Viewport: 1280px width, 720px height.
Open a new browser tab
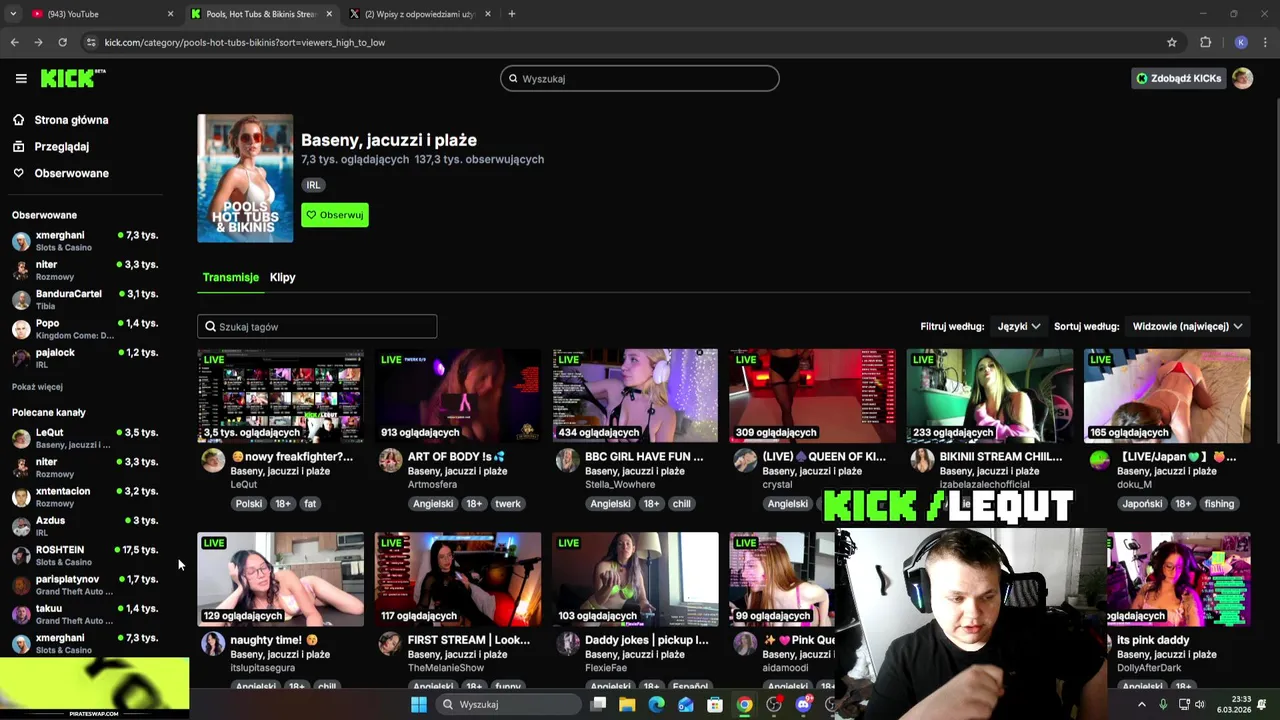click(511, 14)
